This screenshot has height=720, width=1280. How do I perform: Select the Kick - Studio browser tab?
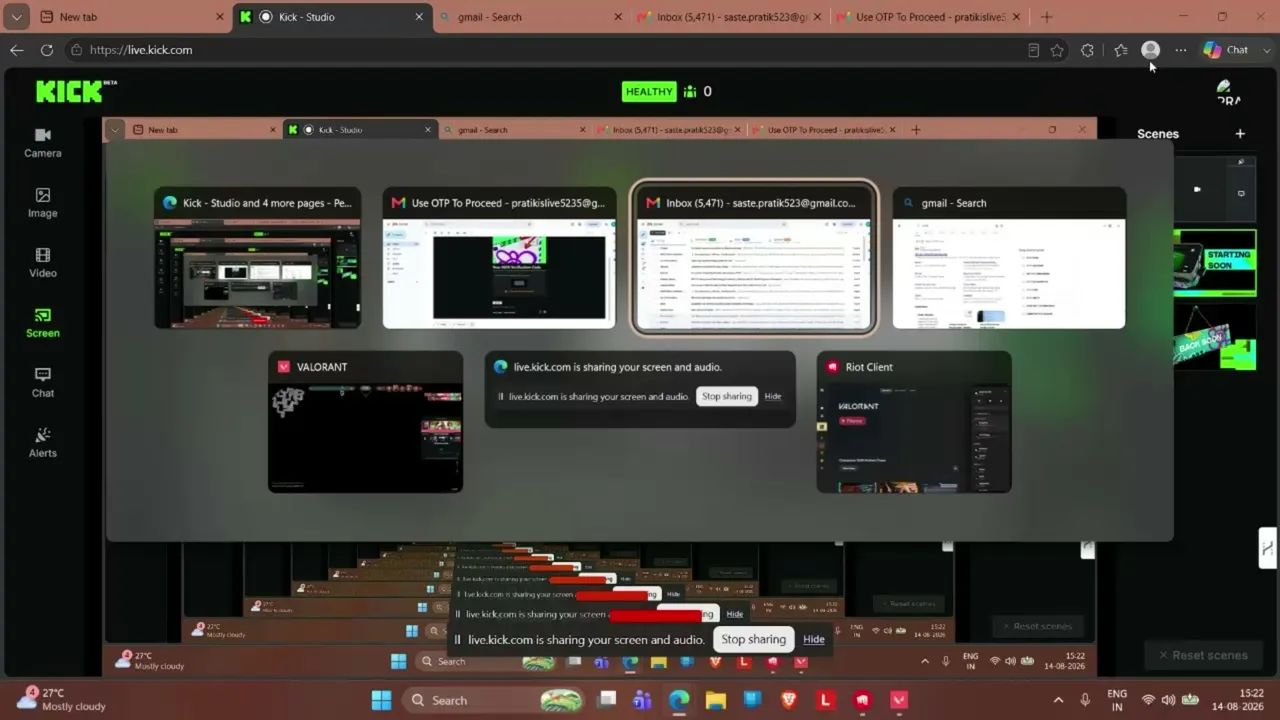332,17
